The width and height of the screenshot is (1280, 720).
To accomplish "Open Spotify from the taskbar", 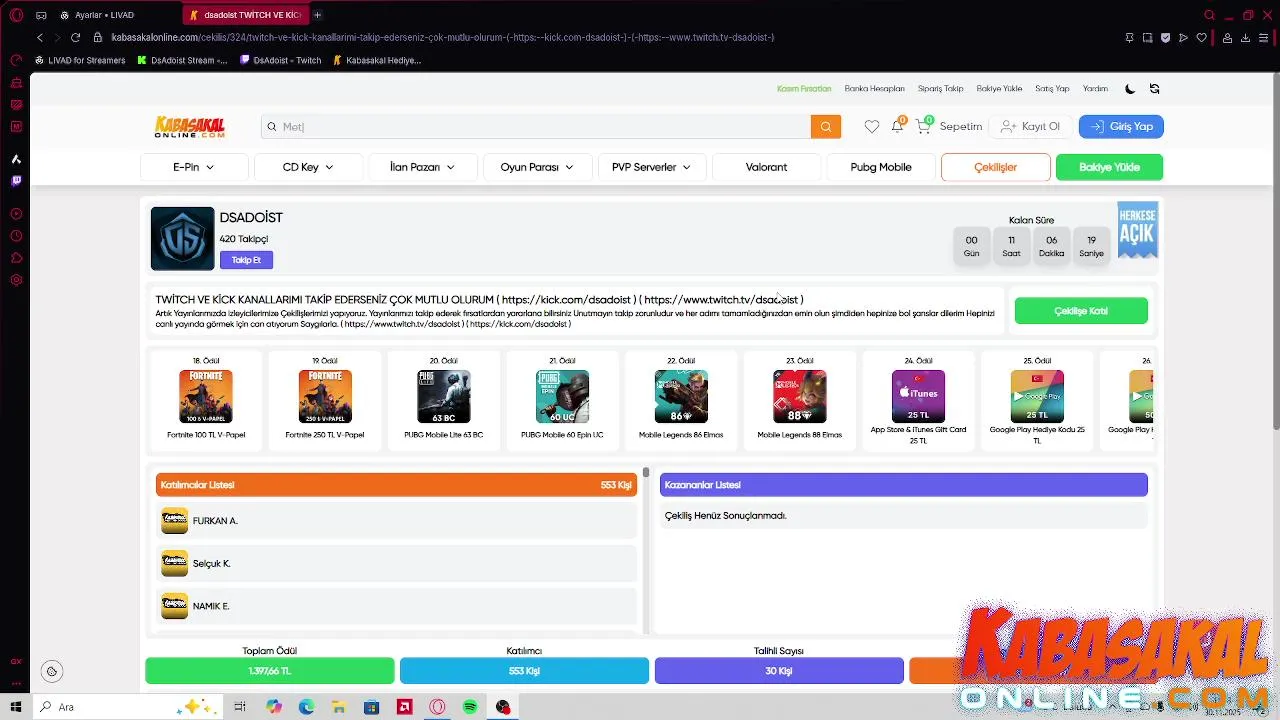I will pos(470,707).
